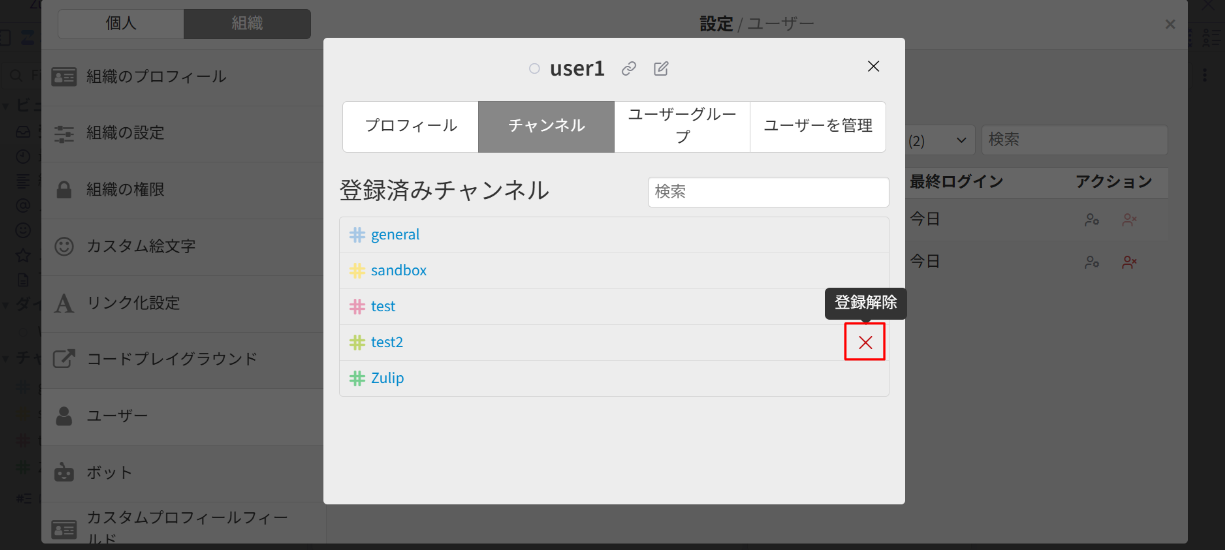This screenshot has width=1225, height=550.
Task: Open the general channel link
Action: click(395, 235)
